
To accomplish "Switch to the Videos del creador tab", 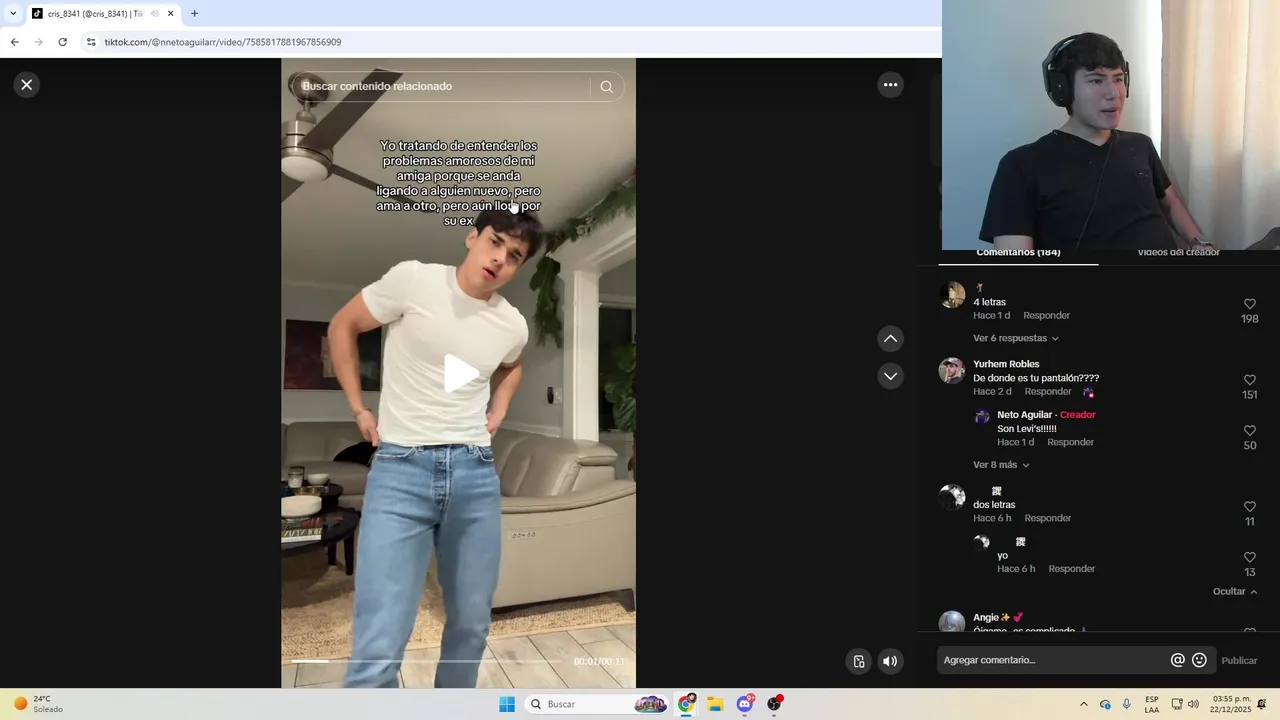I will click(1178, 253).
